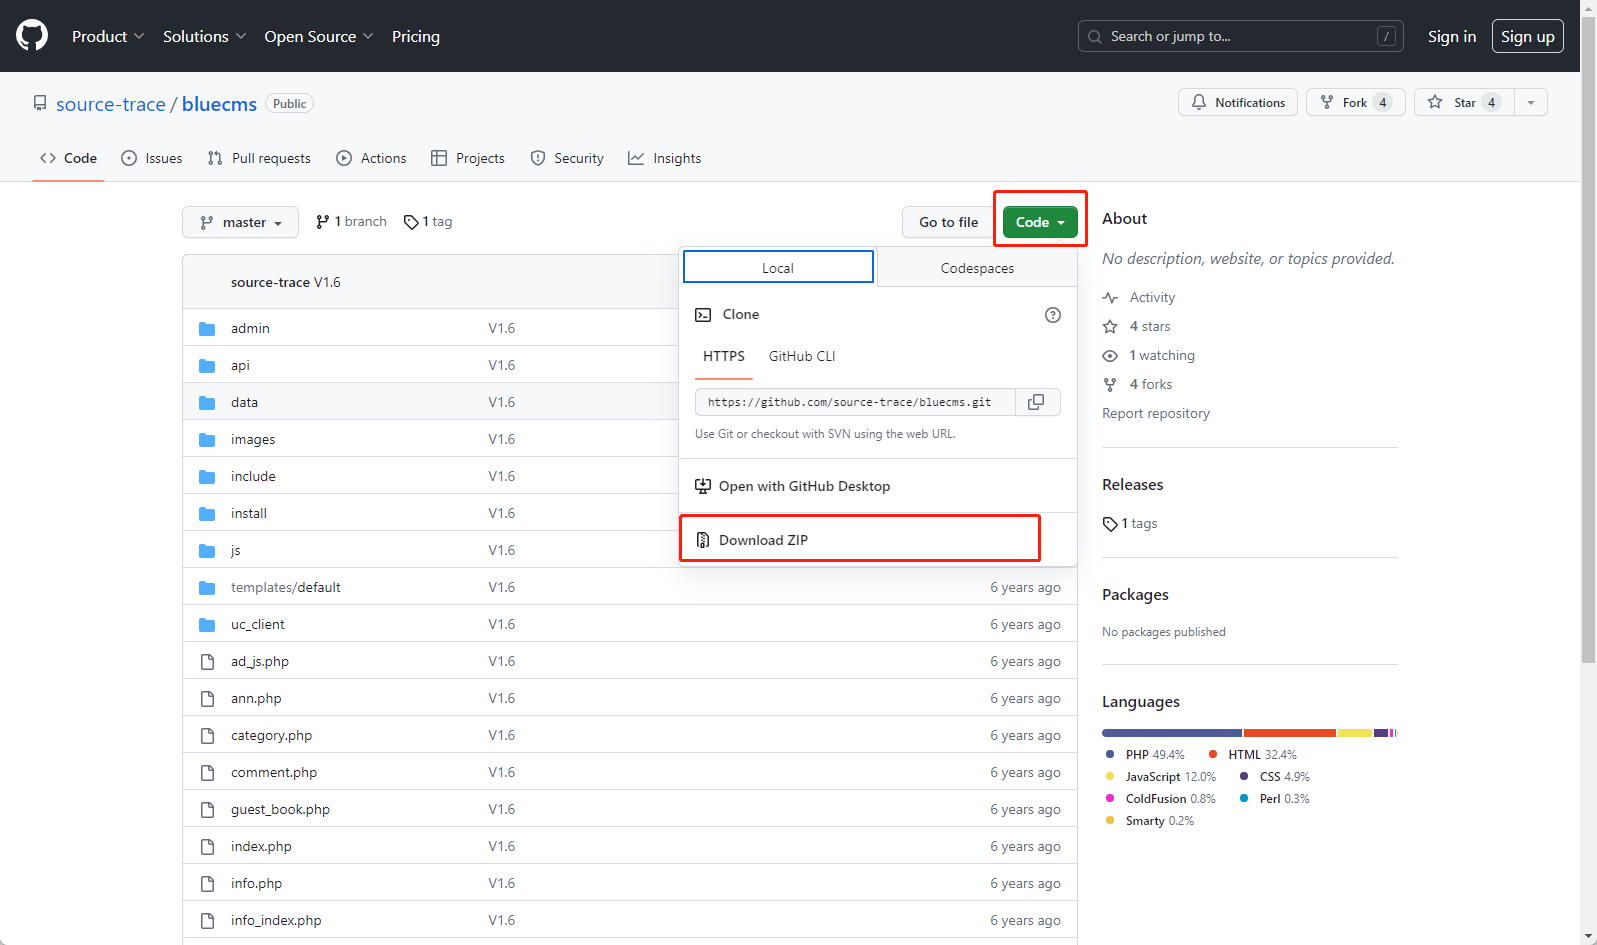
Task: Click the ad_js.php file icon
Action: [x=207, y=662]
